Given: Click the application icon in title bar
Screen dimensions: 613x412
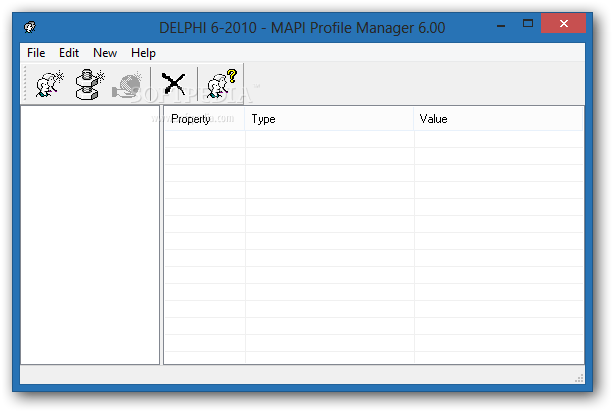Looking at the screenshot, I should [30, 27].
